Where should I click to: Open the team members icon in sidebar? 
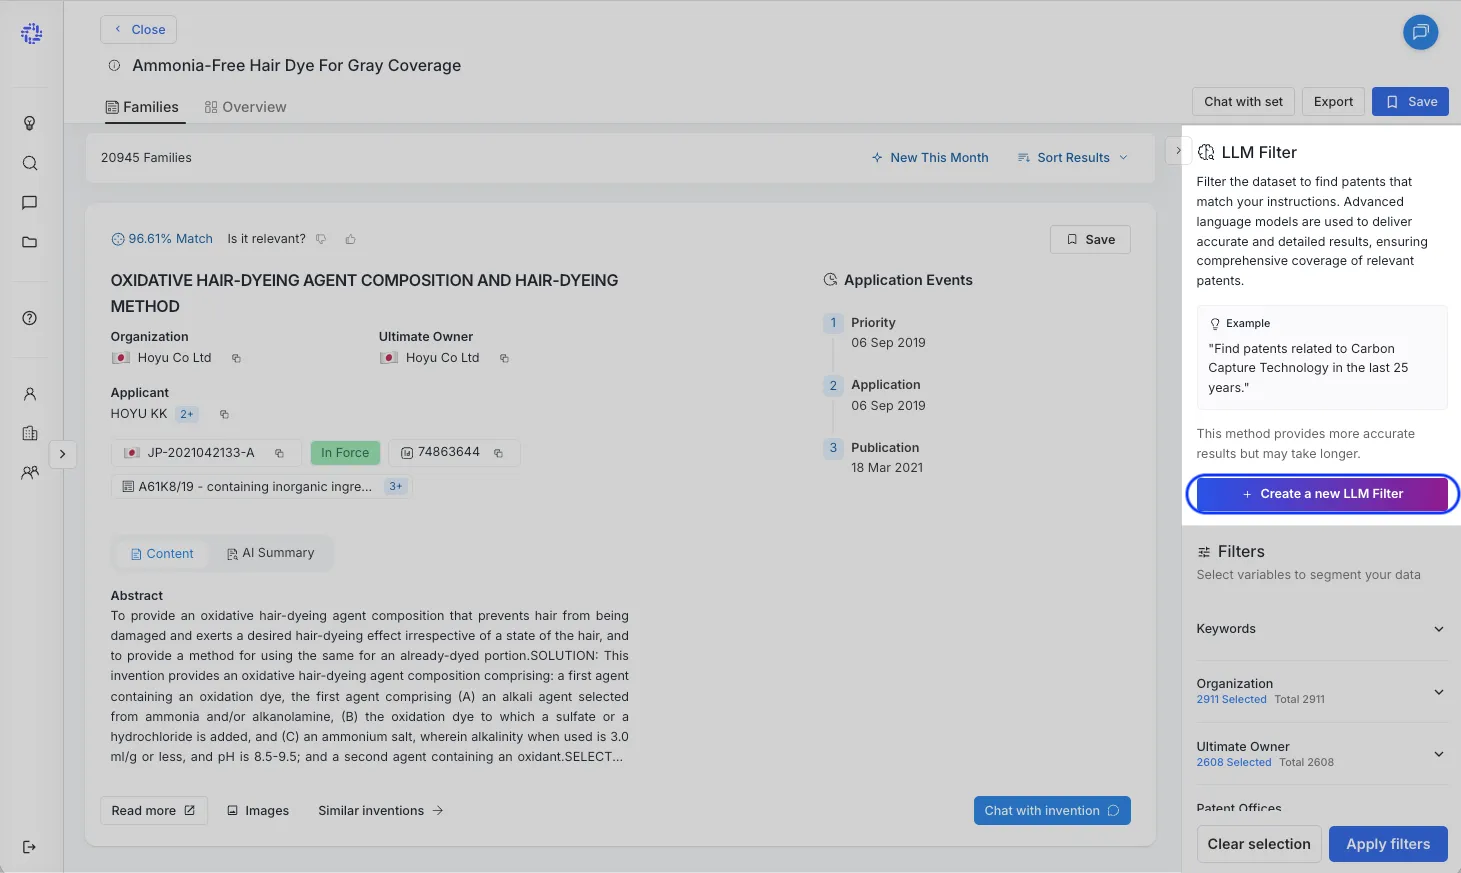click(x=30, y=473)
